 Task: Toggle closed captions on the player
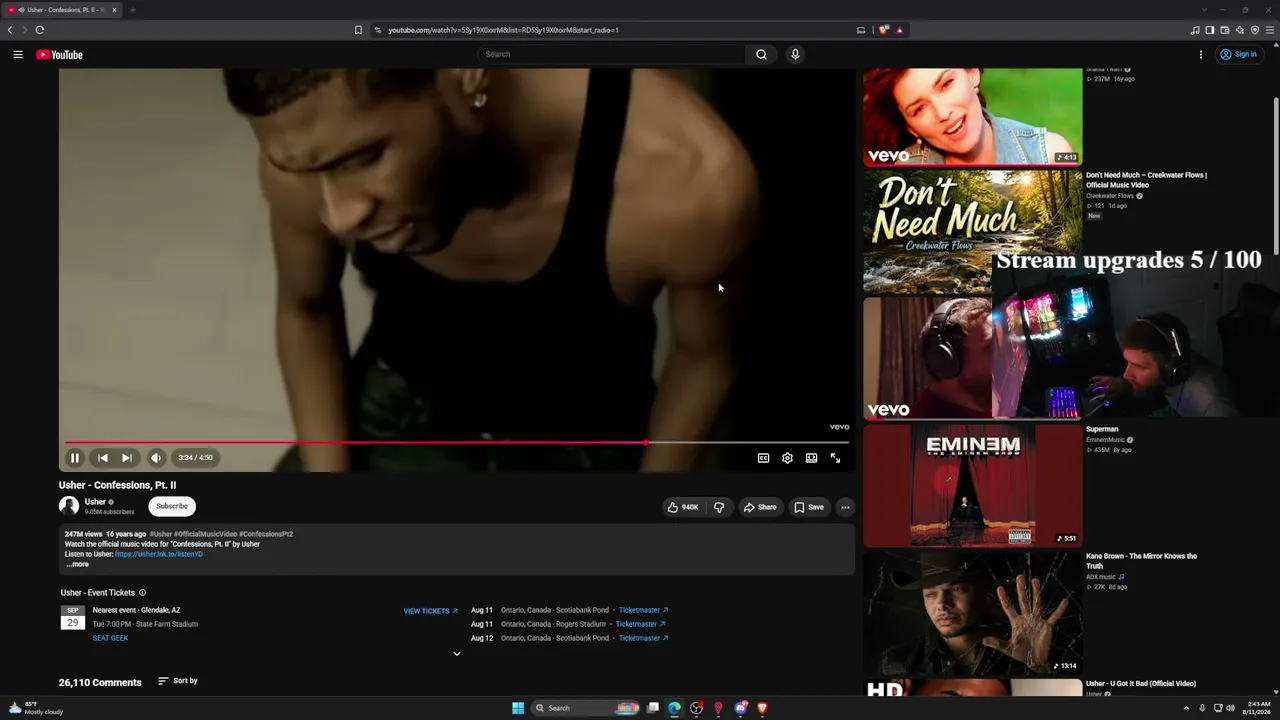763,458
